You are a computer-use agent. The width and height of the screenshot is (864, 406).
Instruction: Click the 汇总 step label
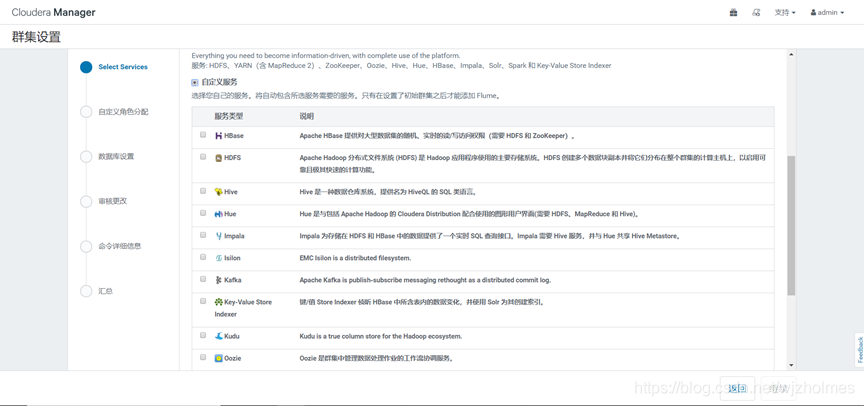point(105,291)
